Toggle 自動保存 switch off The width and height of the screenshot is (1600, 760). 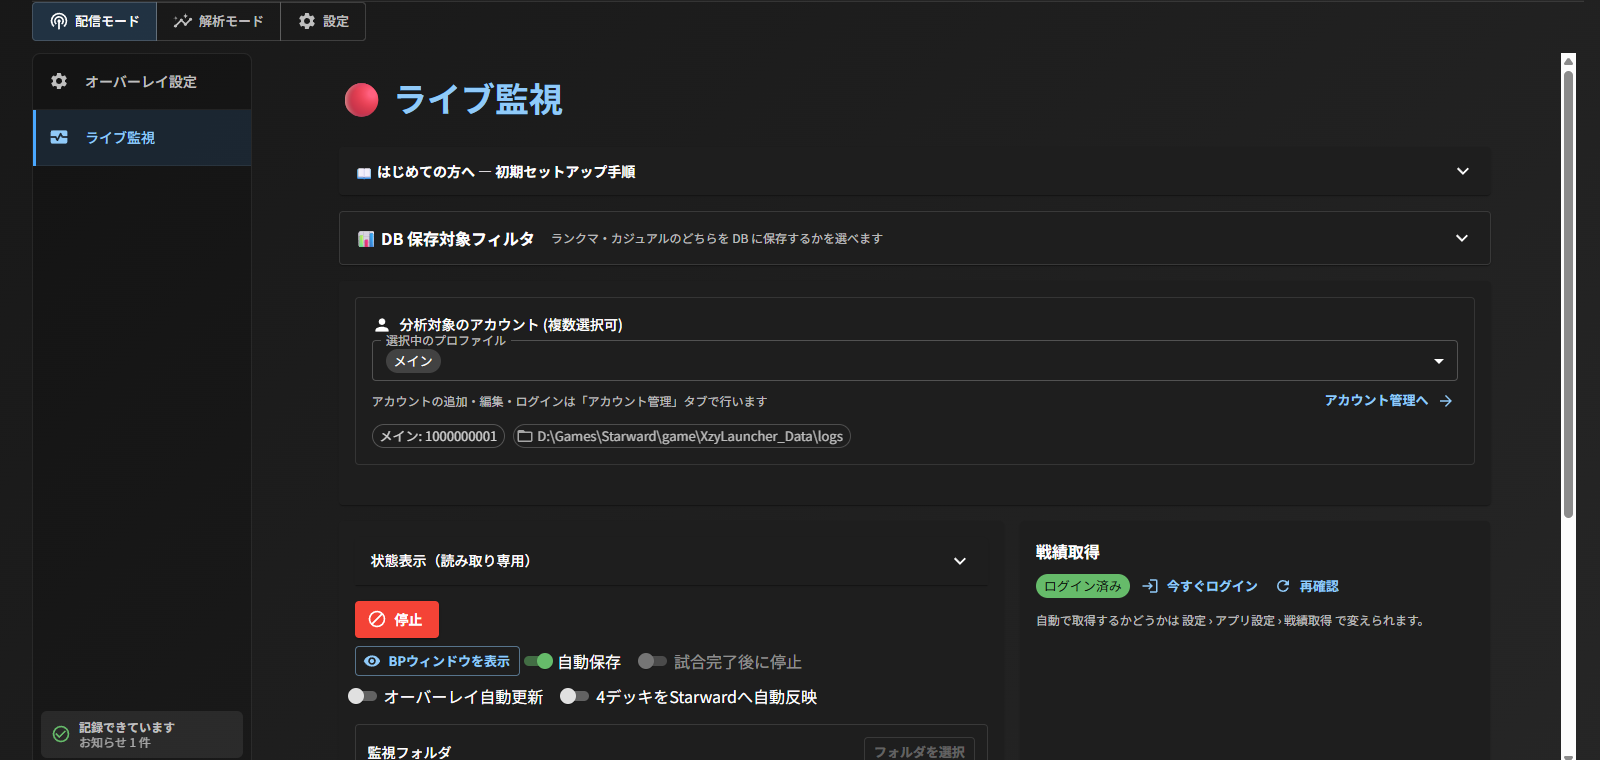[538, 661]
